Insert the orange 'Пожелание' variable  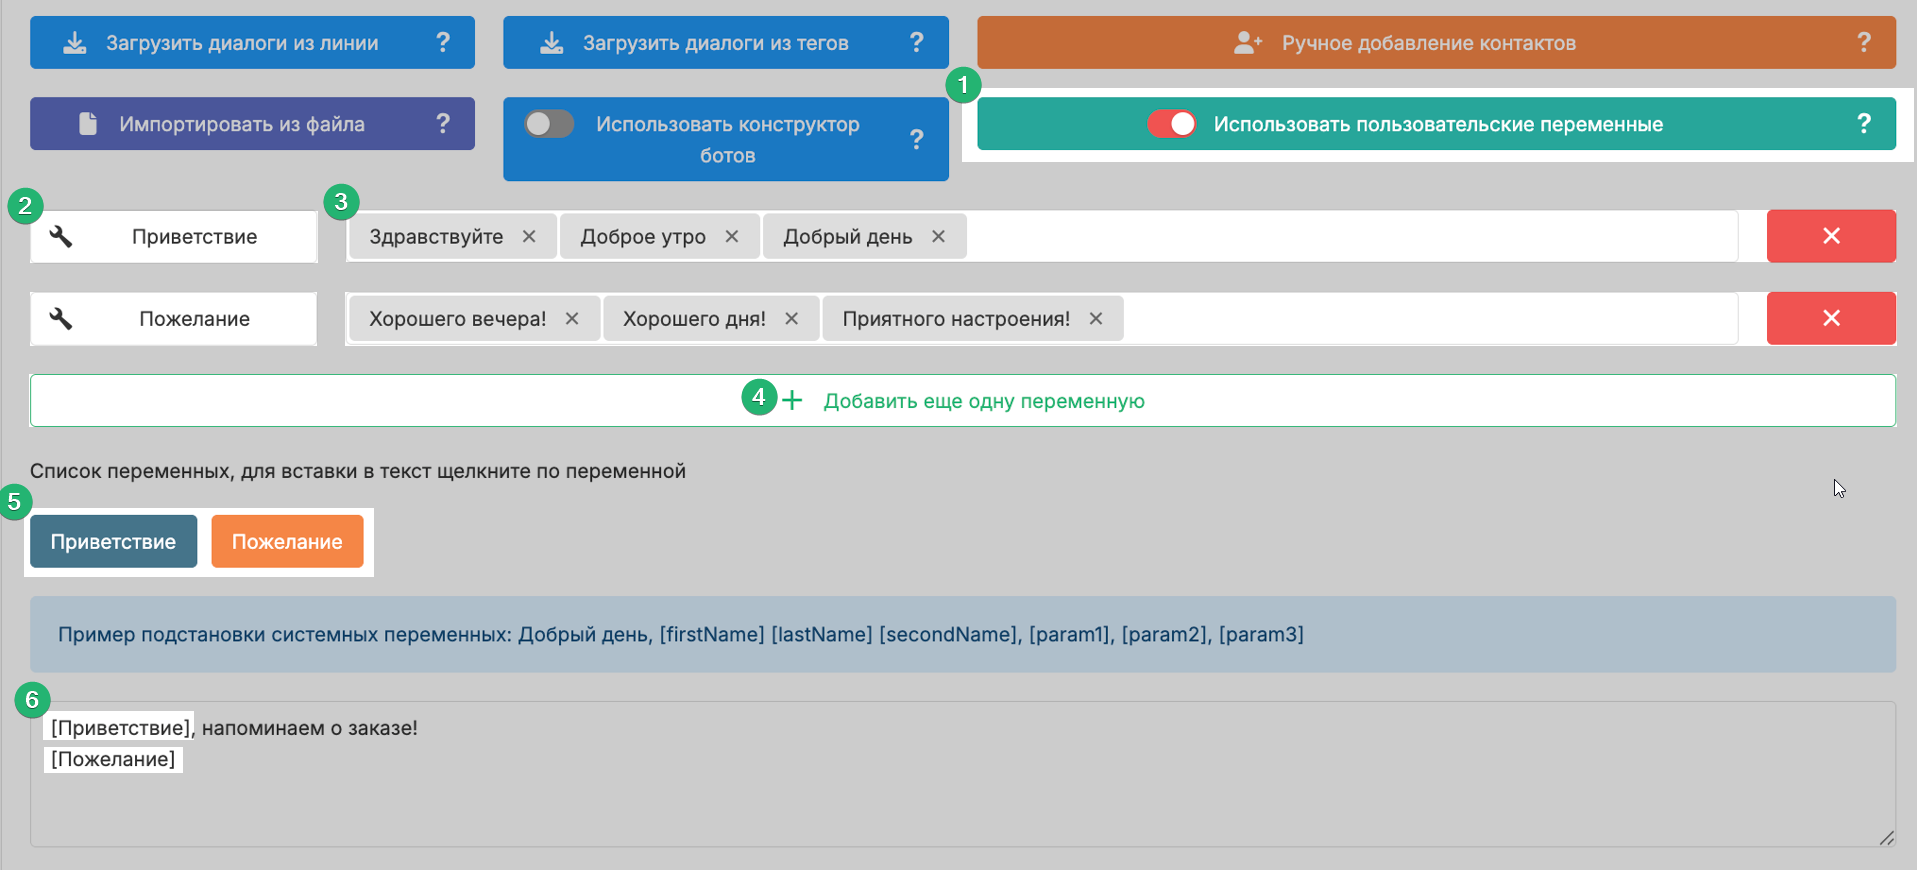pyautogui.click(x=287, y=542)
